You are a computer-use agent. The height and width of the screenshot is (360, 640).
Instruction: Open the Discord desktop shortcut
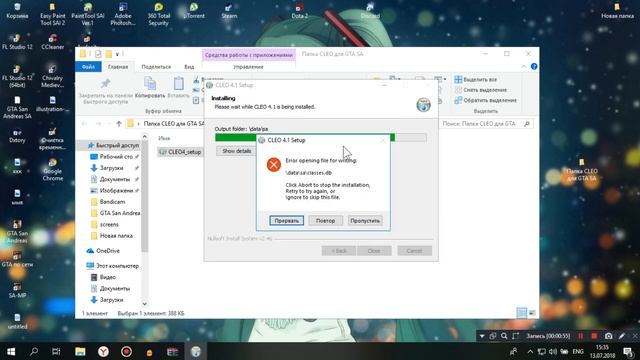370,12
